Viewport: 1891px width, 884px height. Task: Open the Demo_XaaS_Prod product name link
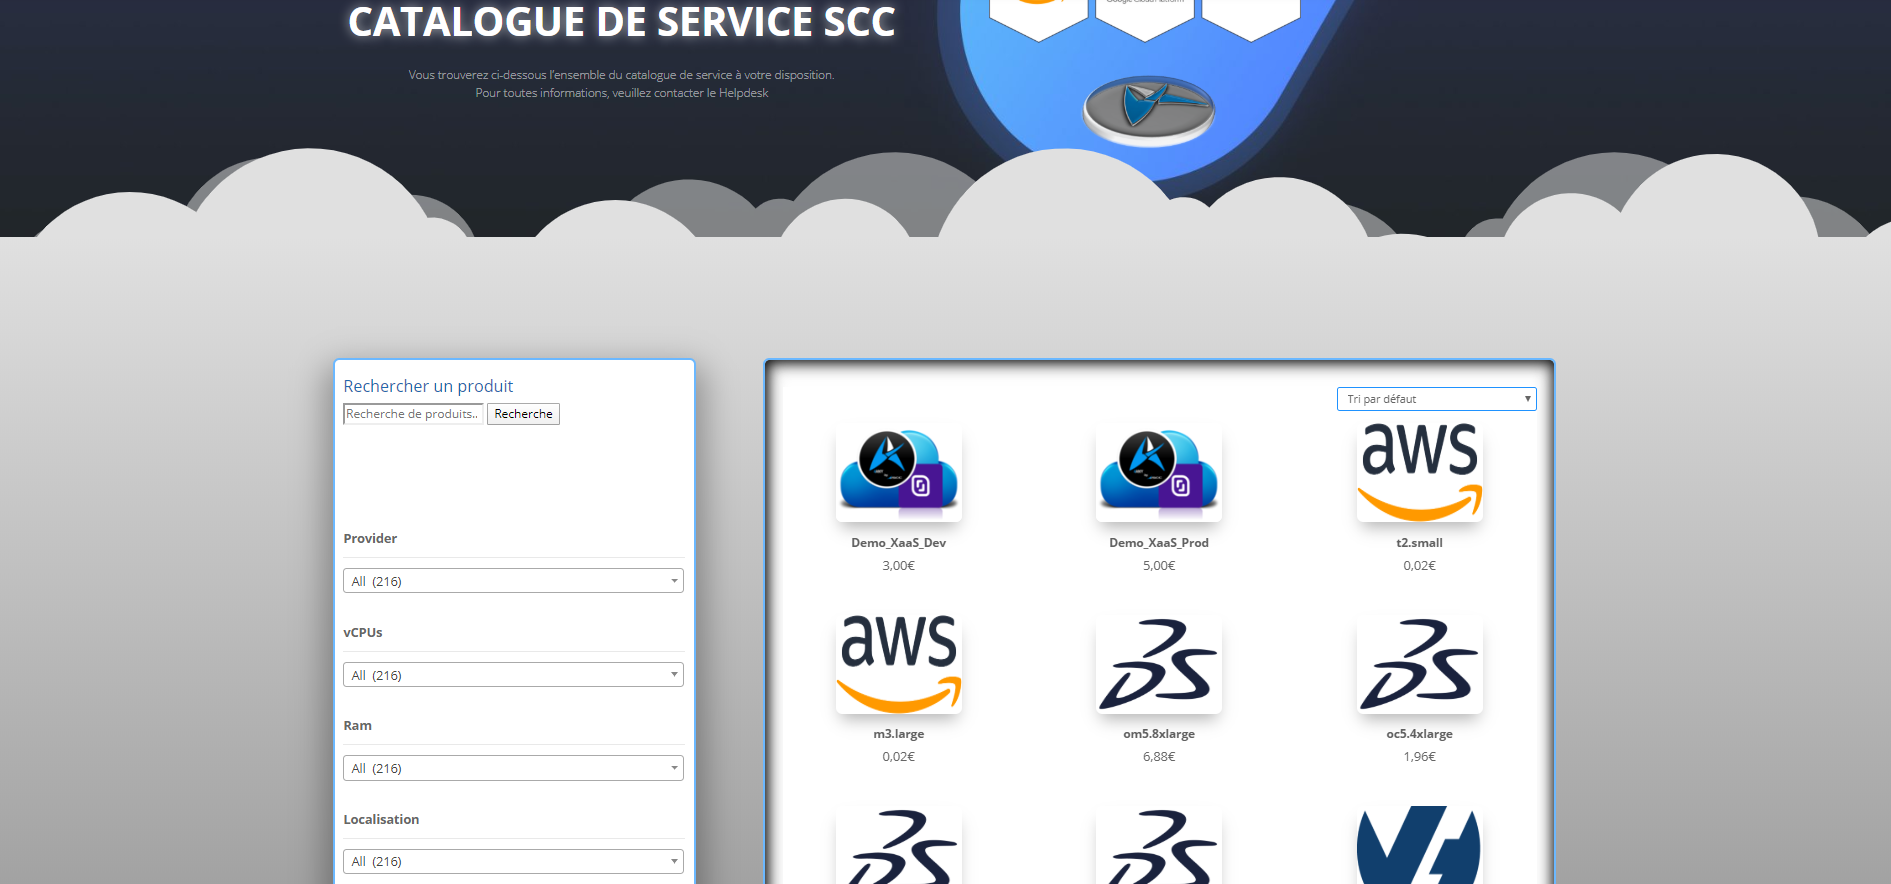click(1159, 543)
